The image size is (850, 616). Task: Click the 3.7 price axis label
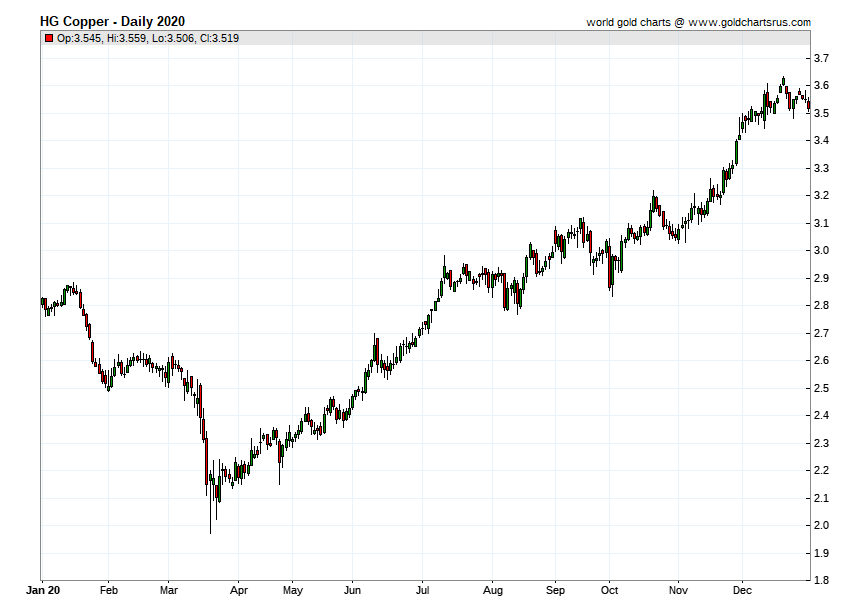821,58
